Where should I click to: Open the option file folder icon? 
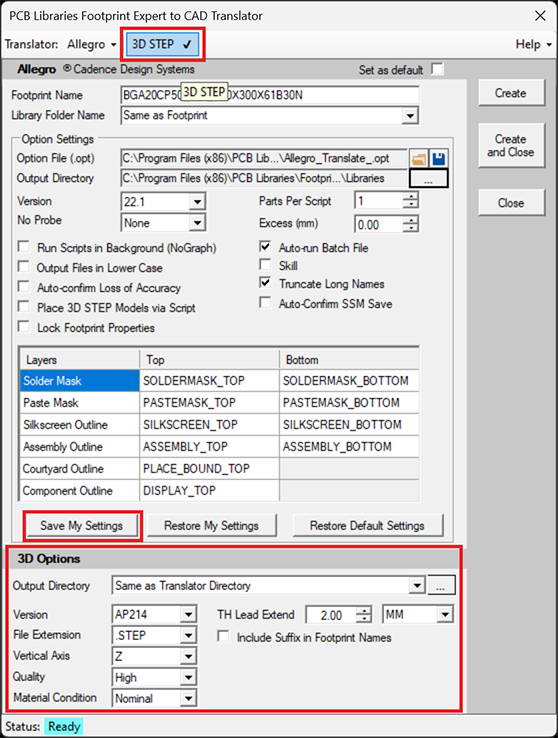(419, 159)
